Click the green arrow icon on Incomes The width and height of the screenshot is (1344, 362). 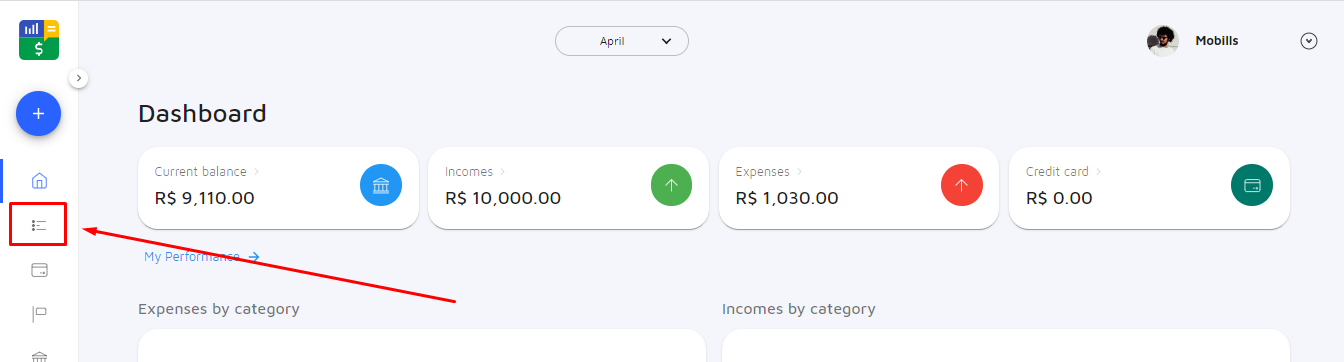click(671, 185)
